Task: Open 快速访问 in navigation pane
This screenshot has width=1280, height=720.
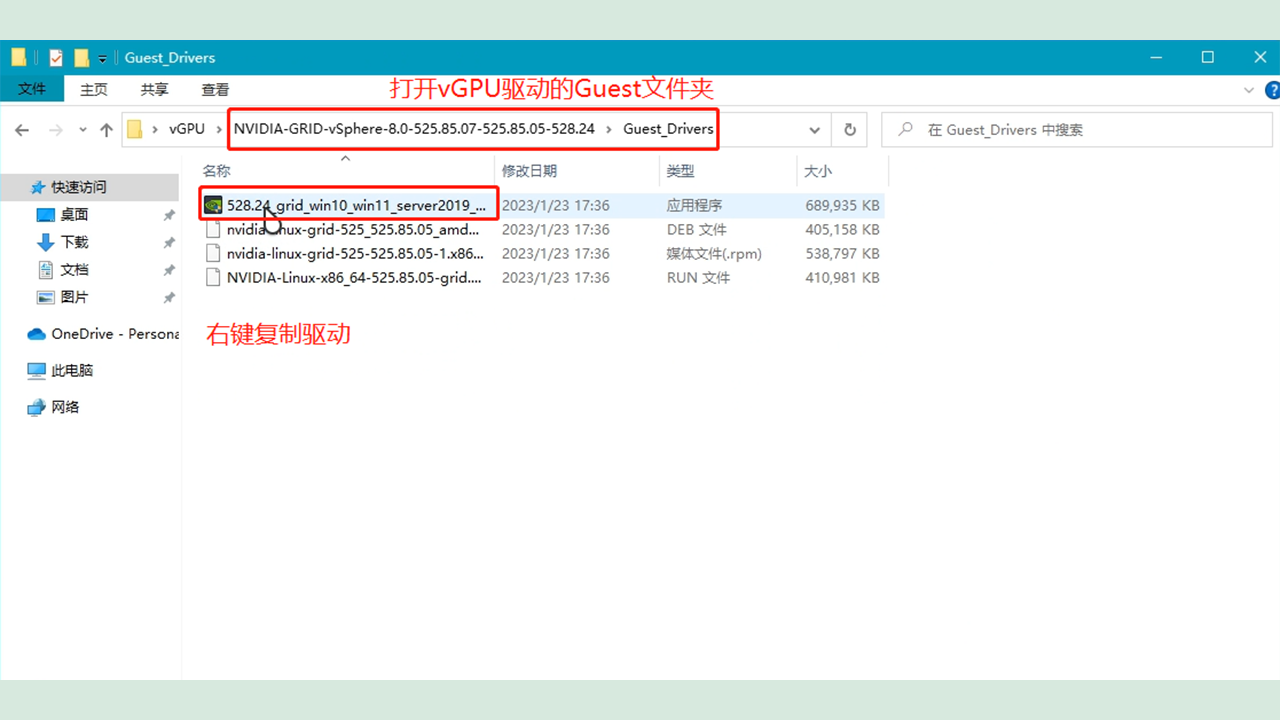Action: pyautogui.click(x=79, y=187)
